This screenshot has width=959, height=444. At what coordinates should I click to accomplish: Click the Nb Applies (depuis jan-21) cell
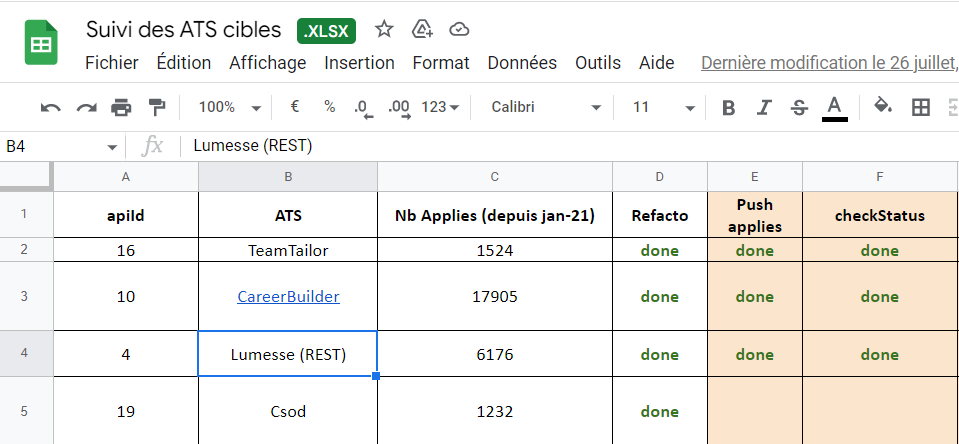(495, 215)
